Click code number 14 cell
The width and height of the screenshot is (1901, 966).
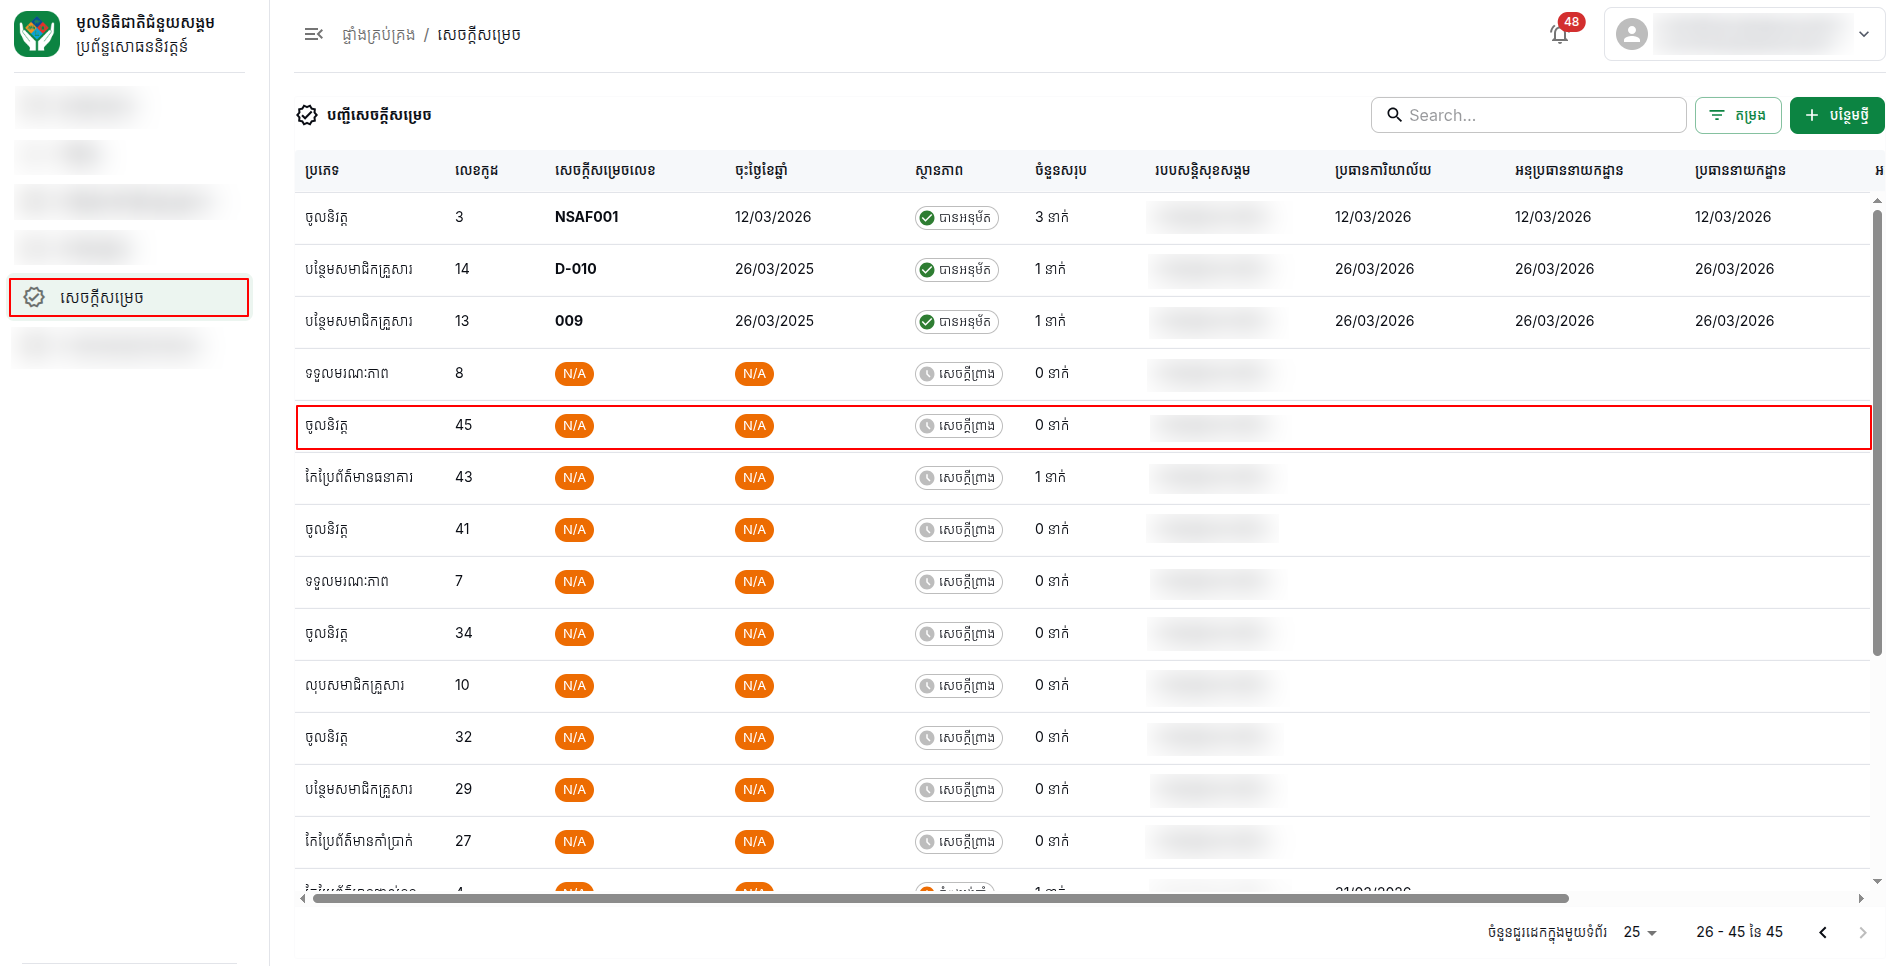point(462,269)
